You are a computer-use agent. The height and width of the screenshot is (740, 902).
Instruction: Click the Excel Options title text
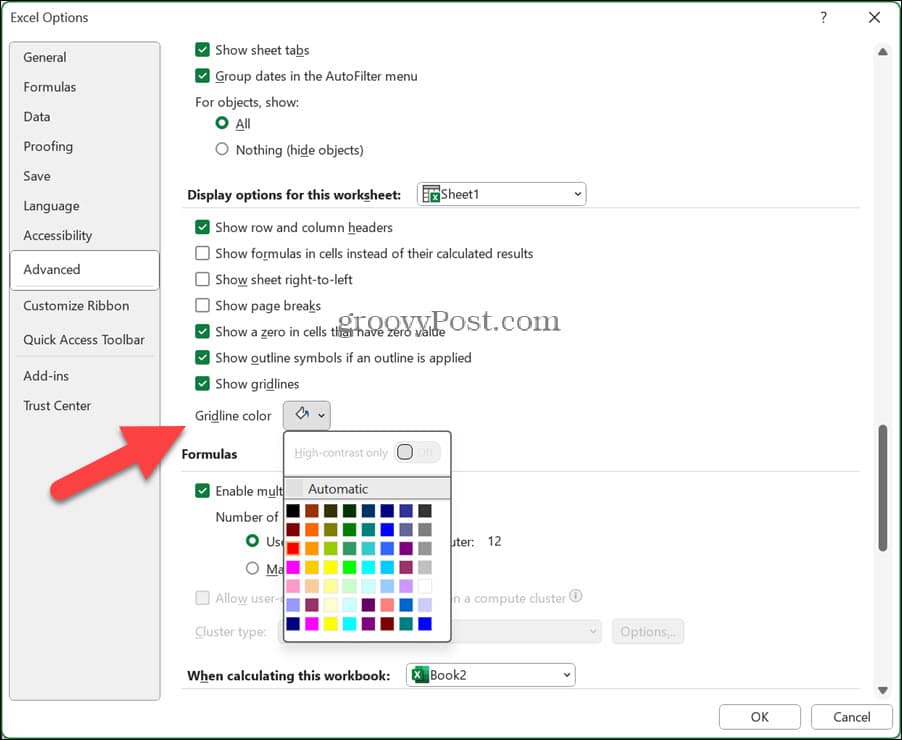tap(49, 18)
